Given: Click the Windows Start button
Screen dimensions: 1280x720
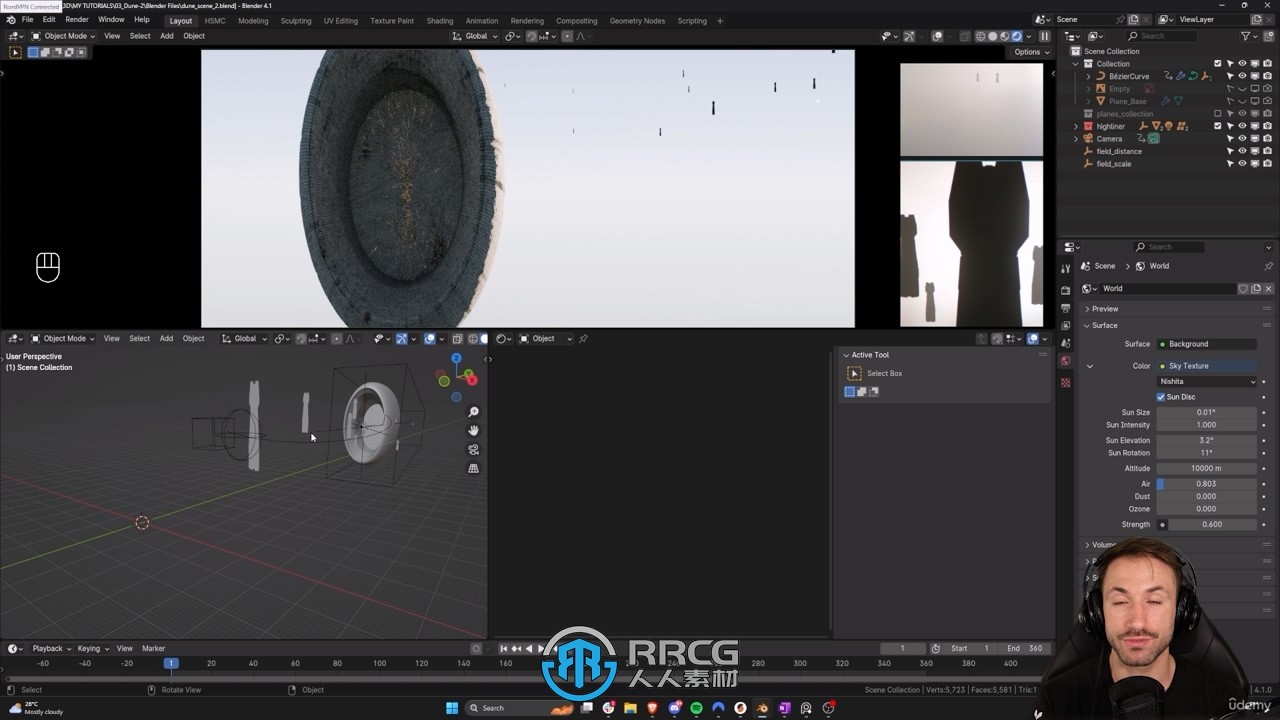Looking at the screenshot, I should [452, 708].
